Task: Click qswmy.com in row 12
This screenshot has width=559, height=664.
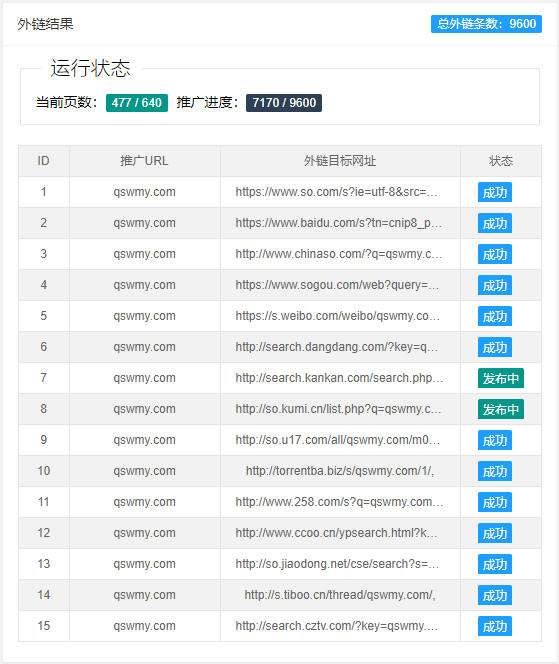Action: [x=144, y=533]
